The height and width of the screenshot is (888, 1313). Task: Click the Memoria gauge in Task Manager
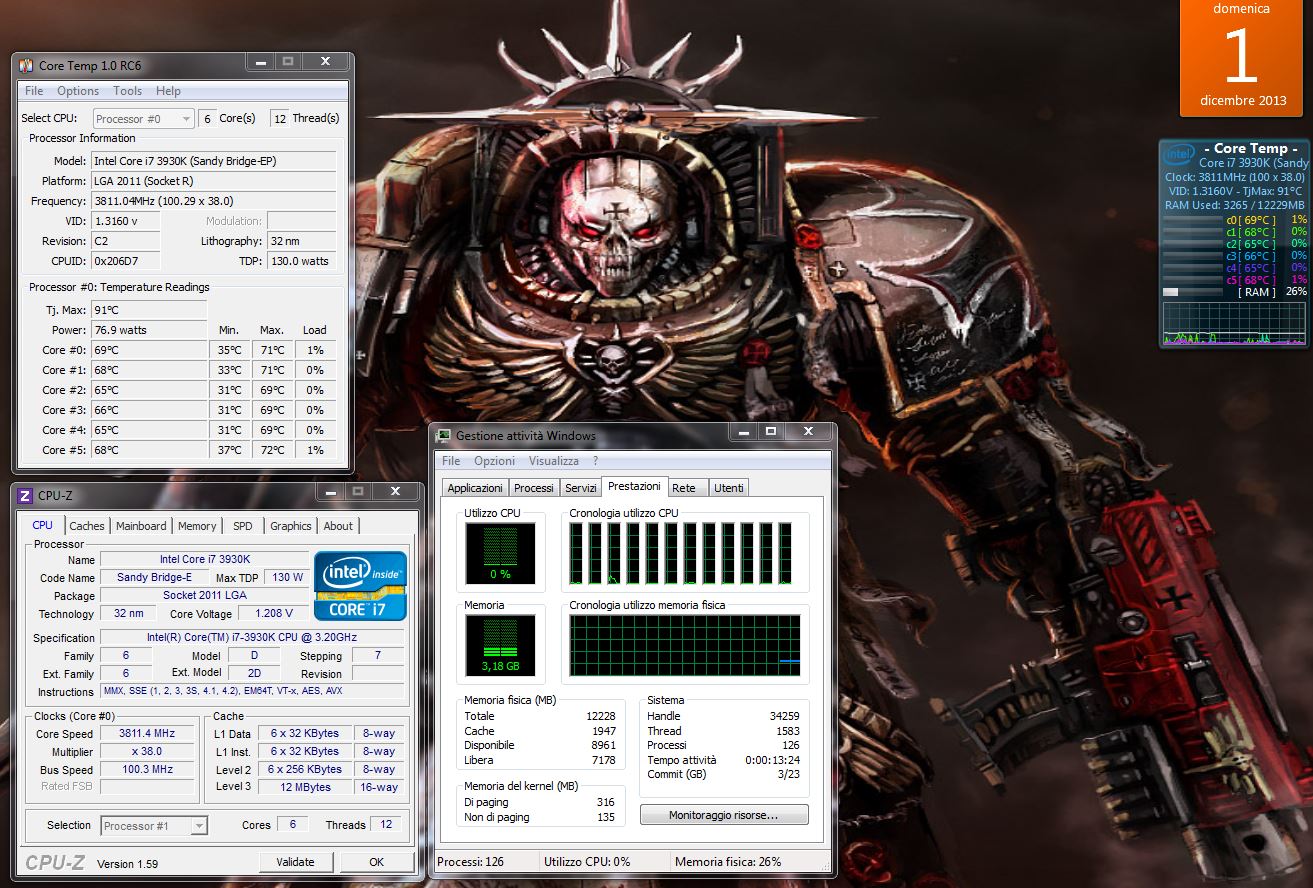pos(500,644)
